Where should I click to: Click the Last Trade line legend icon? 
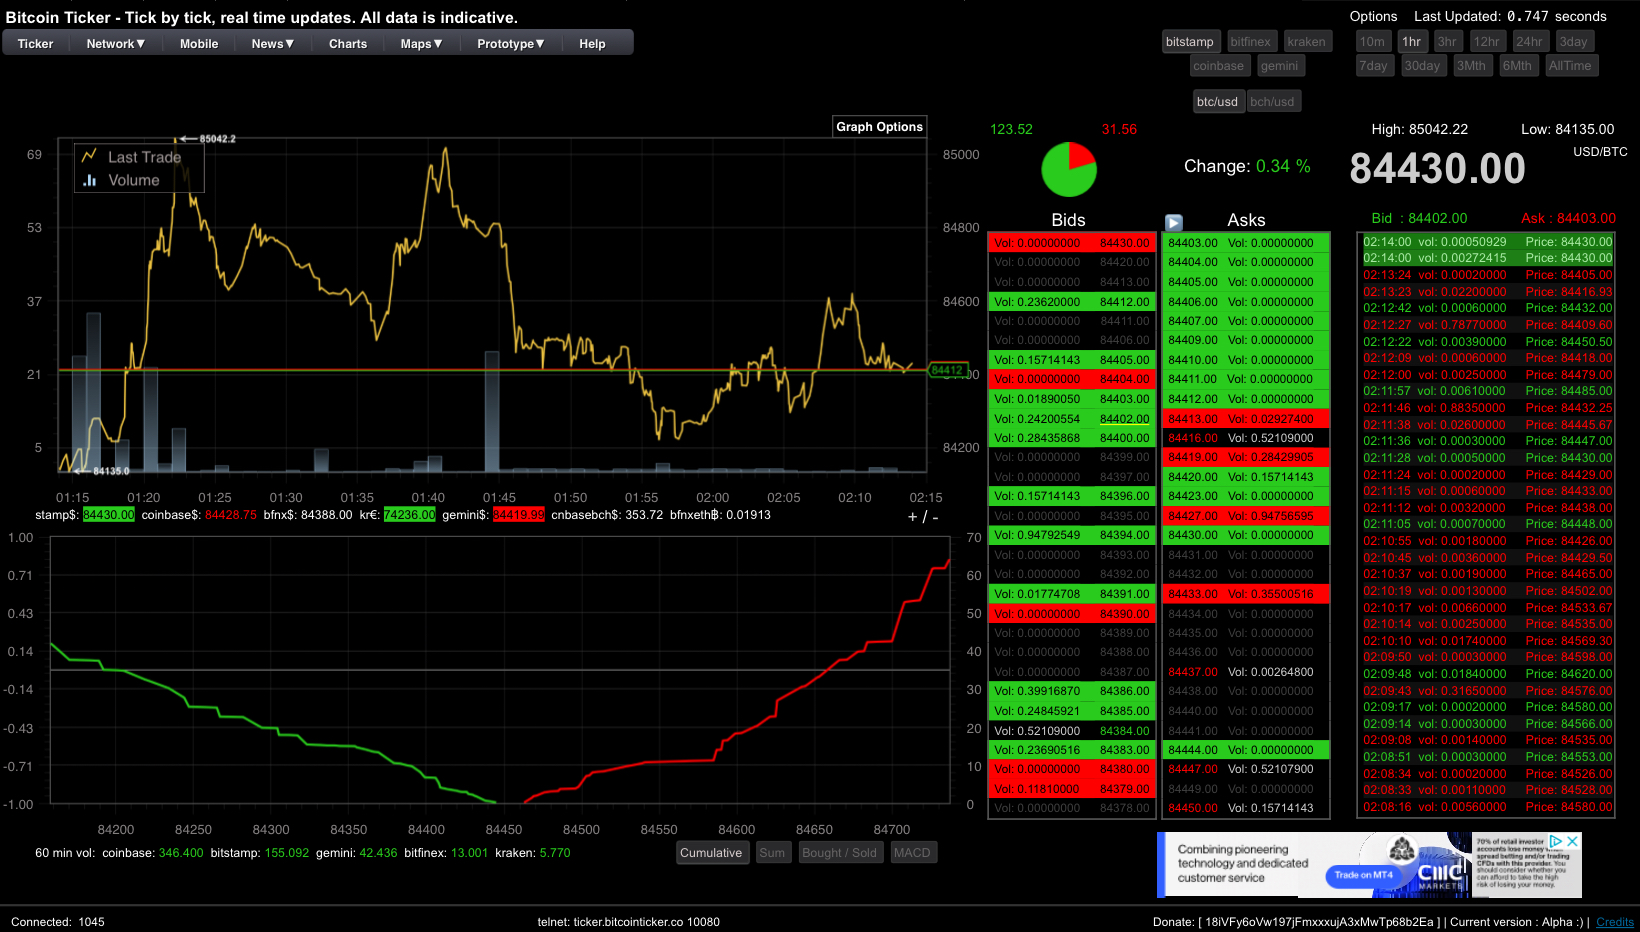[x=89, y=156]
